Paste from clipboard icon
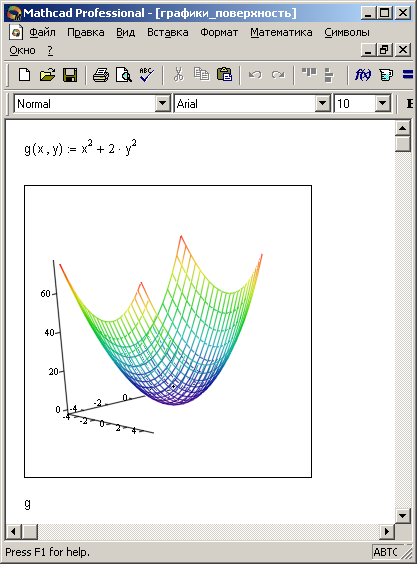The height and width of the screenshot is (564, 417). tap(225, 75)
